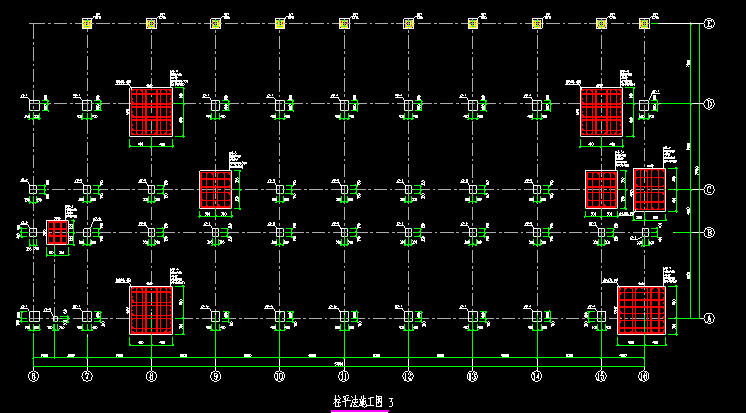Click the drawing title text at bottom
The height and width of the screenshot is (413, 746).
[x=363, y=402]
